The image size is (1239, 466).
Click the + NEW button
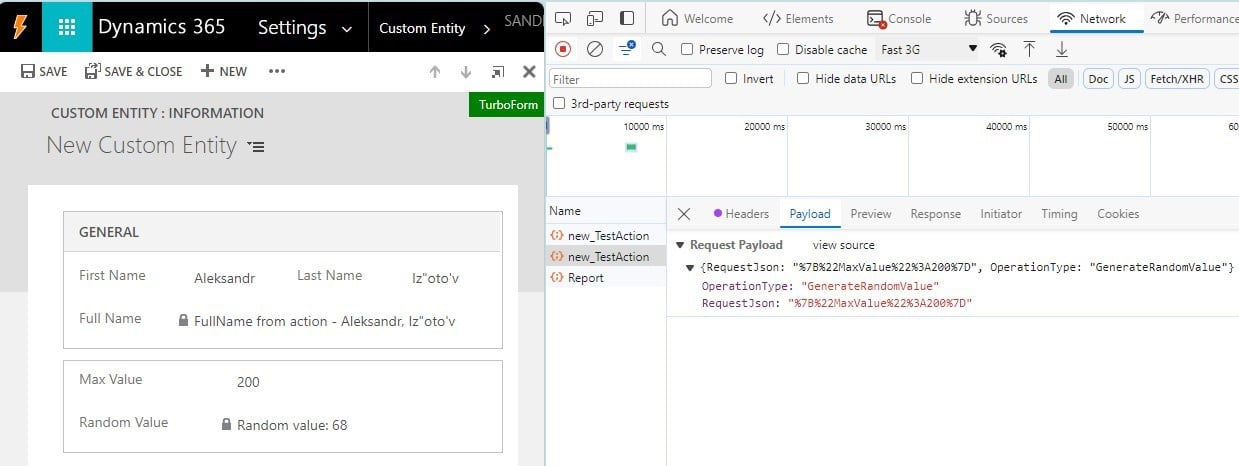pos(224,71)
